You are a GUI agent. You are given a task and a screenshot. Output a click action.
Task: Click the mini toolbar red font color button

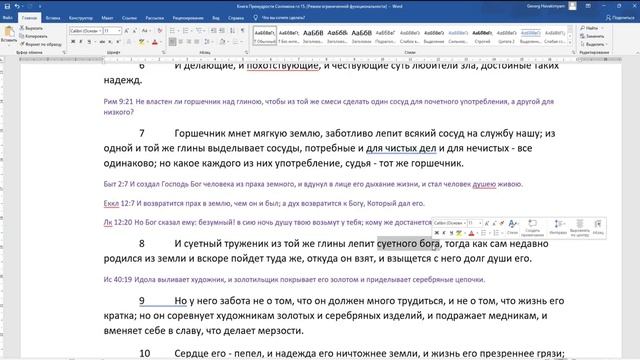click(x=471, y=233)
